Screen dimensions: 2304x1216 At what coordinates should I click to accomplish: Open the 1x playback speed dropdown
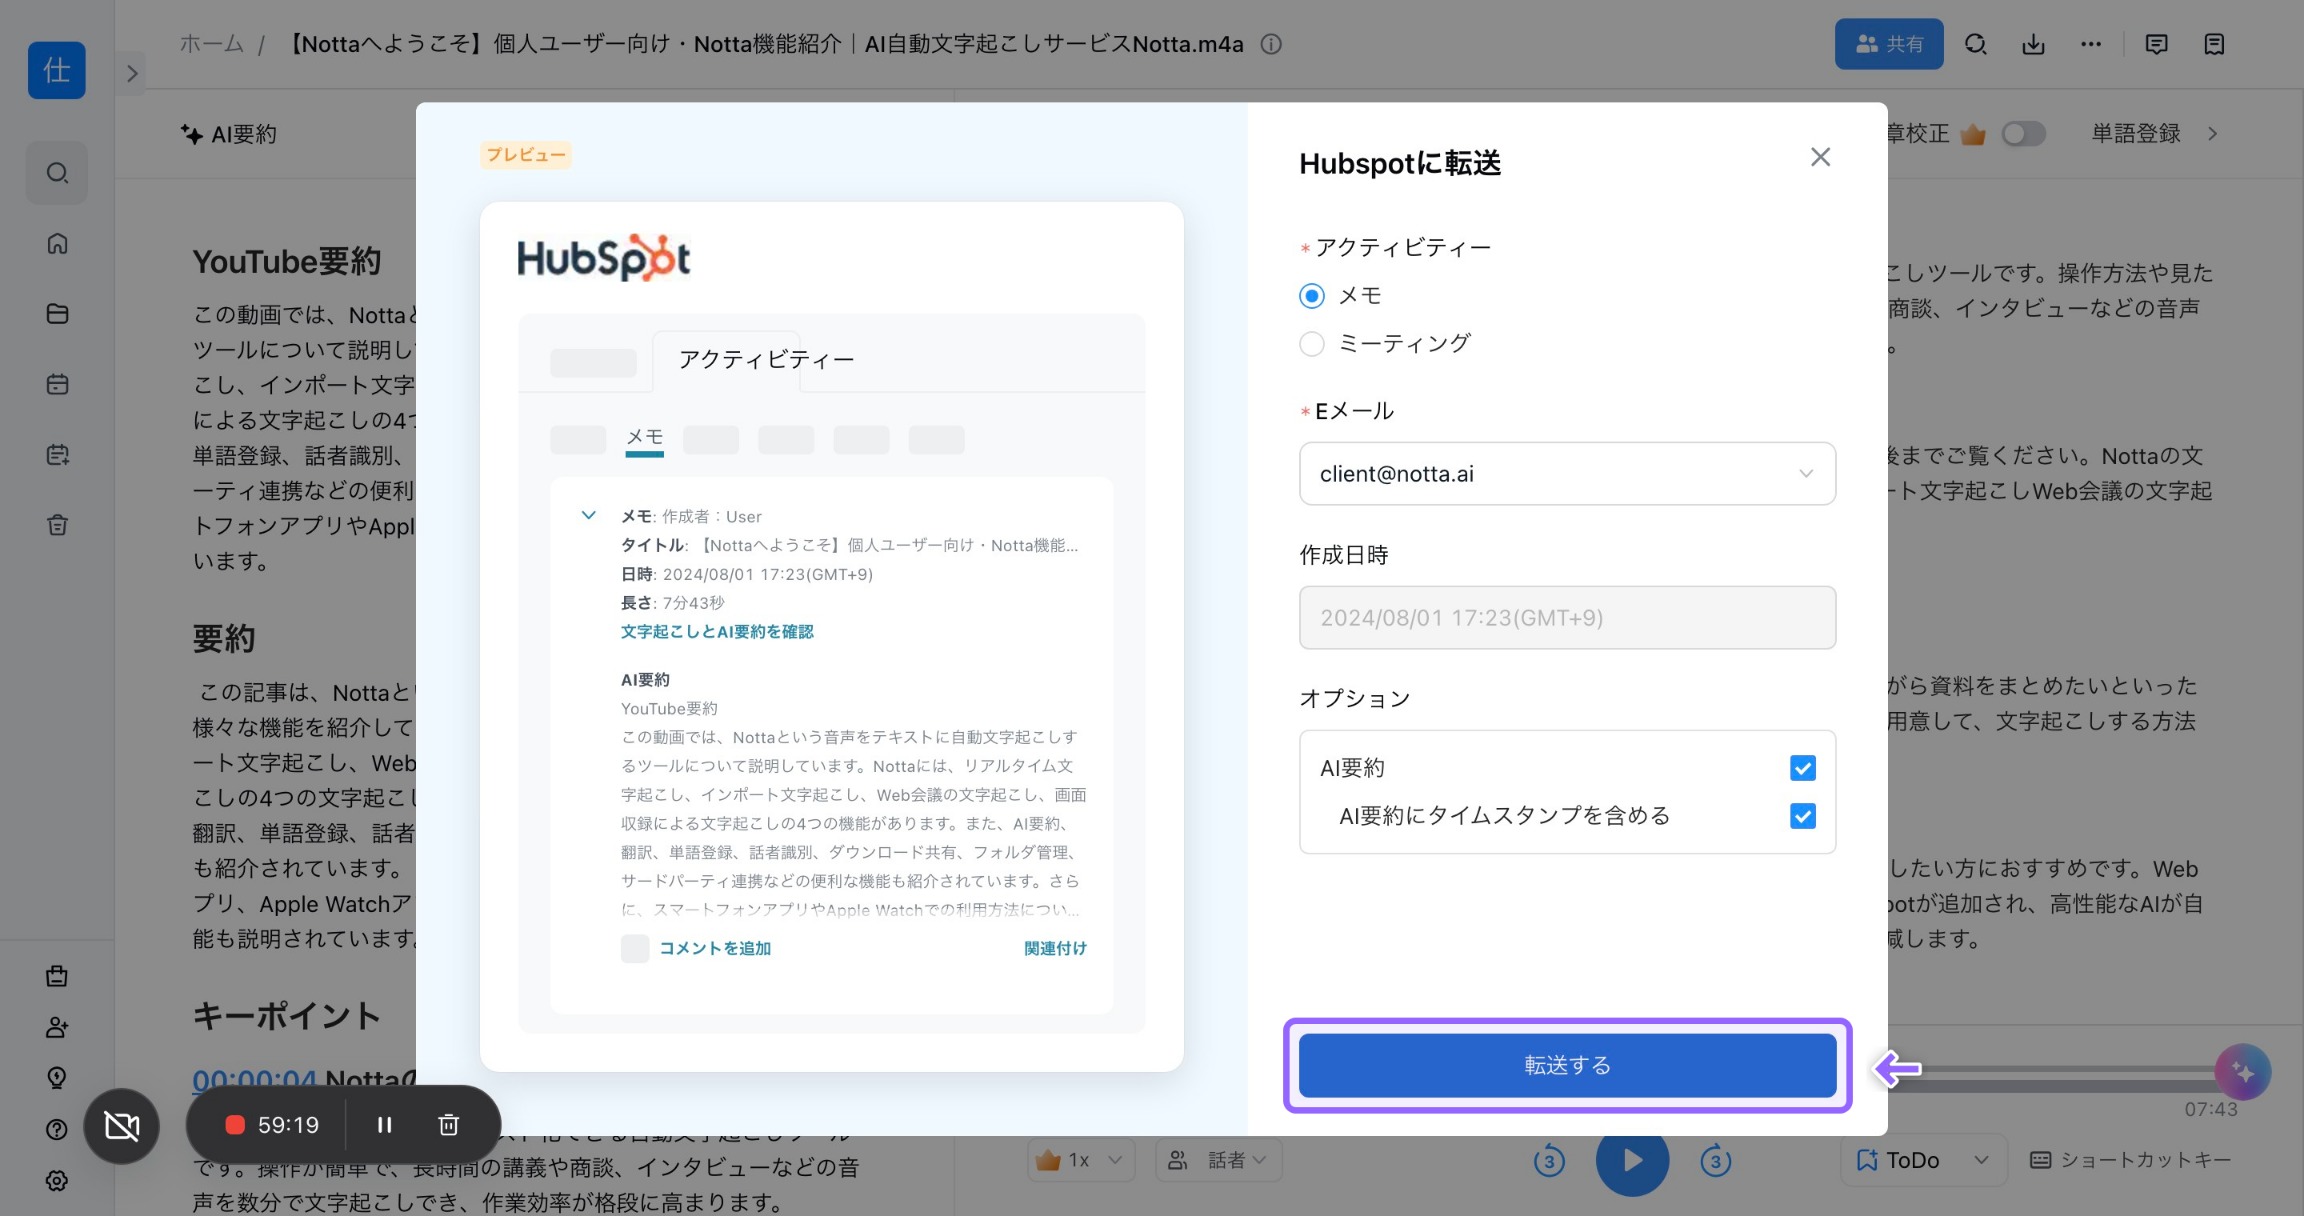[x=1081, y=1160]
